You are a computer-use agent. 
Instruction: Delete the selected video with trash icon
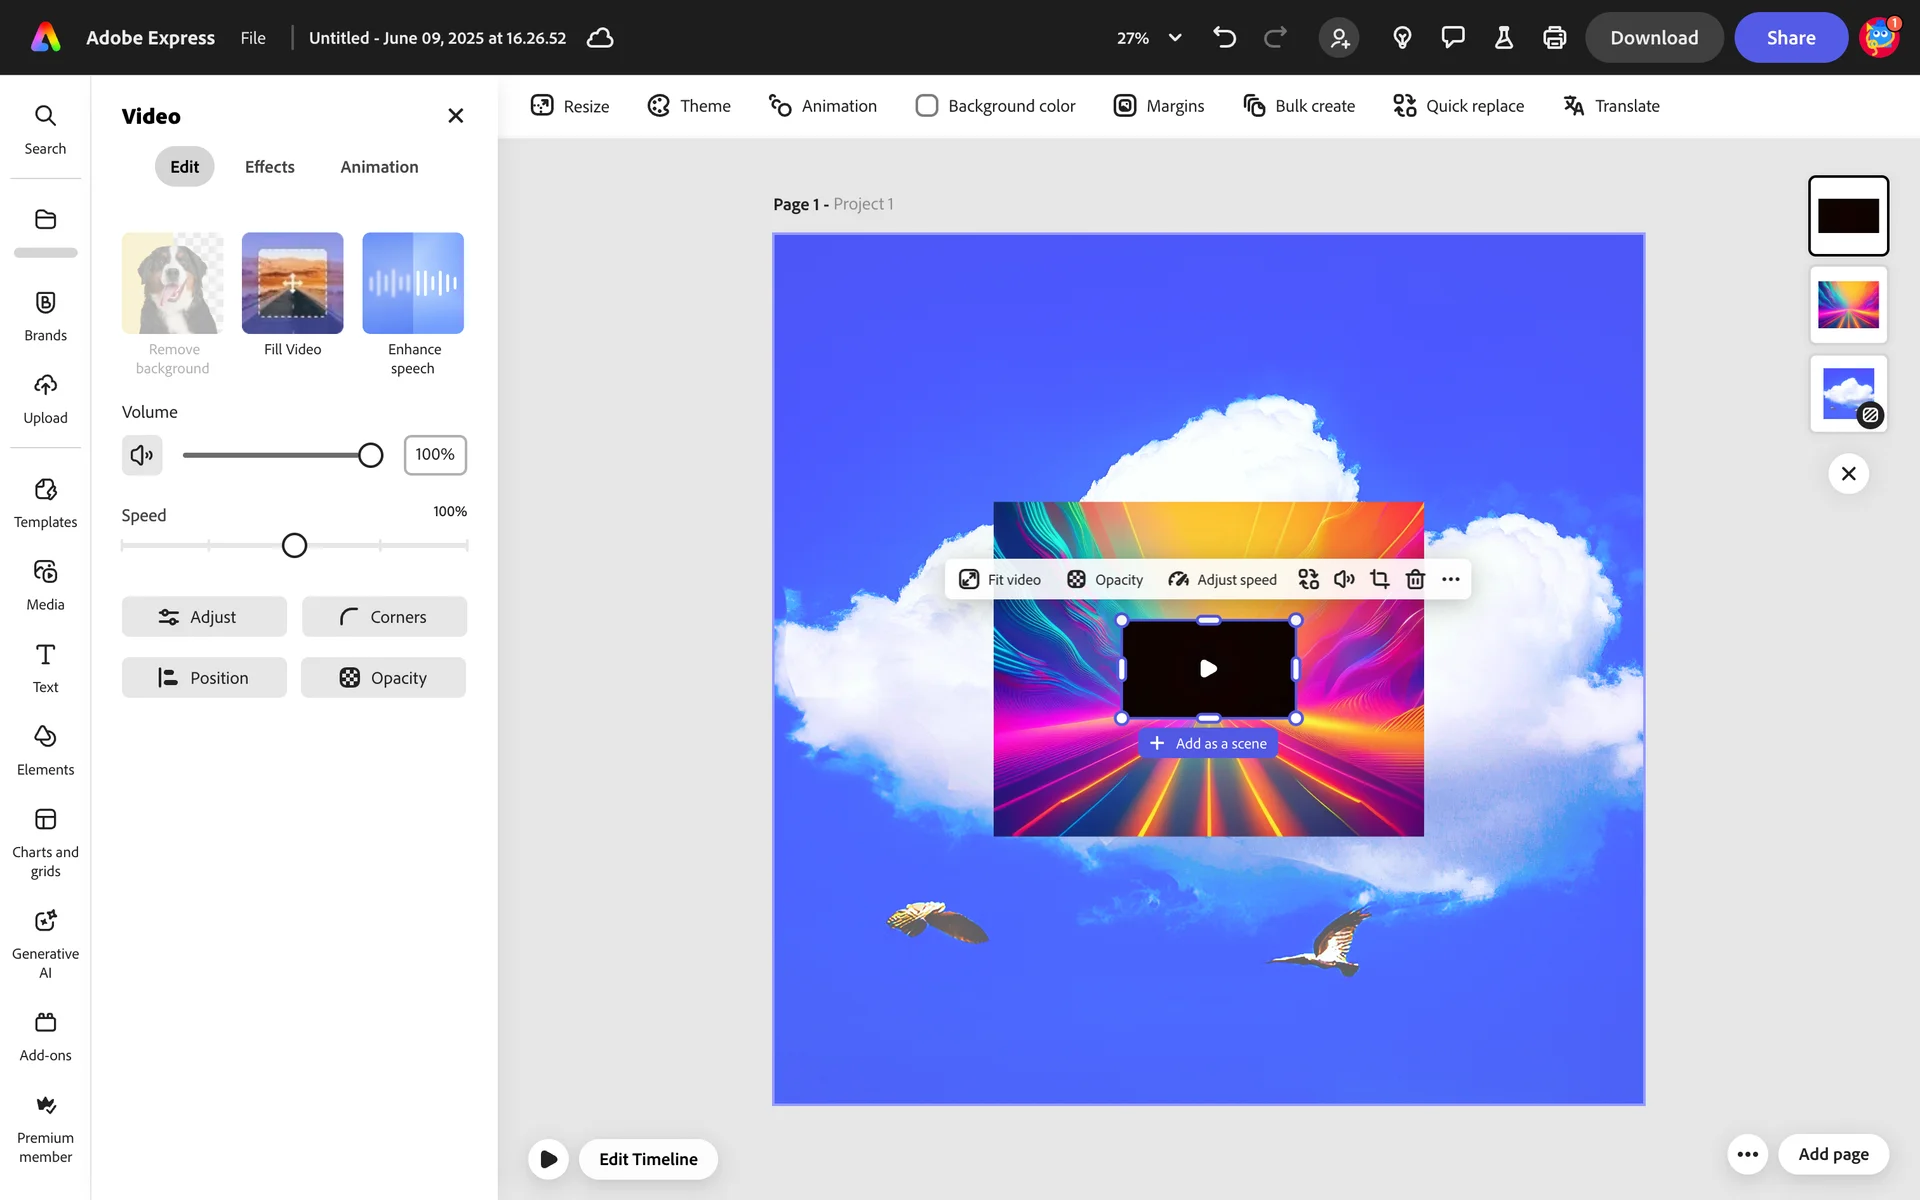(x=1415, y=579)
